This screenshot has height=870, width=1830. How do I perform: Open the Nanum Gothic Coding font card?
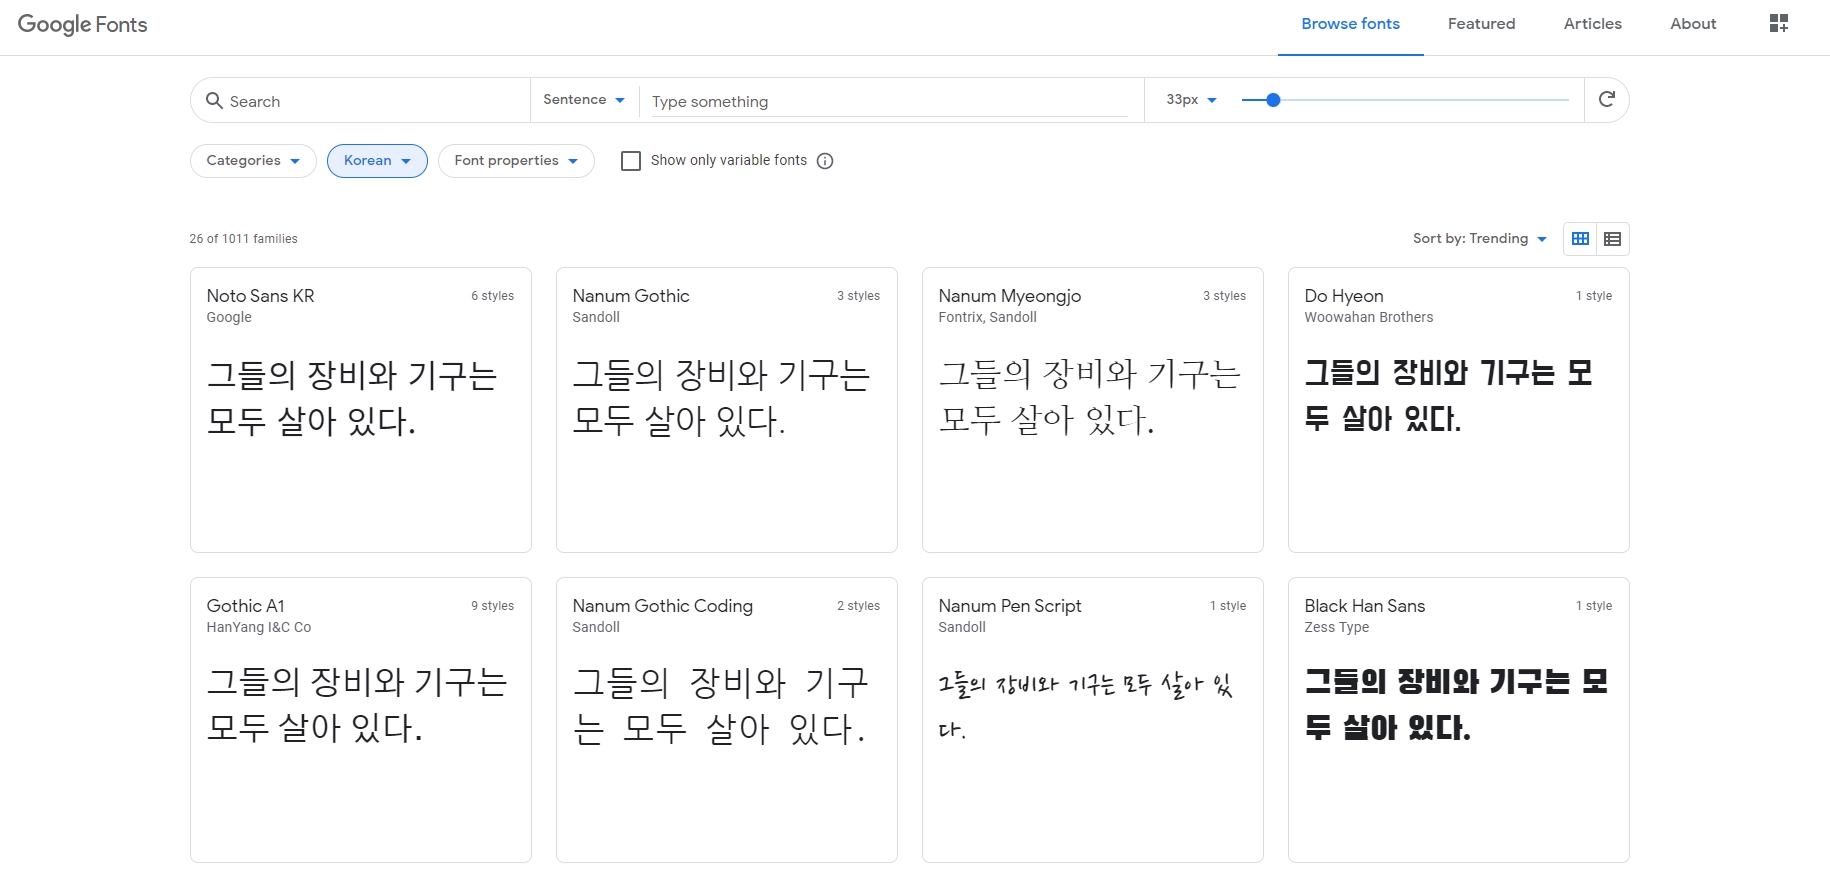[726, 720]
